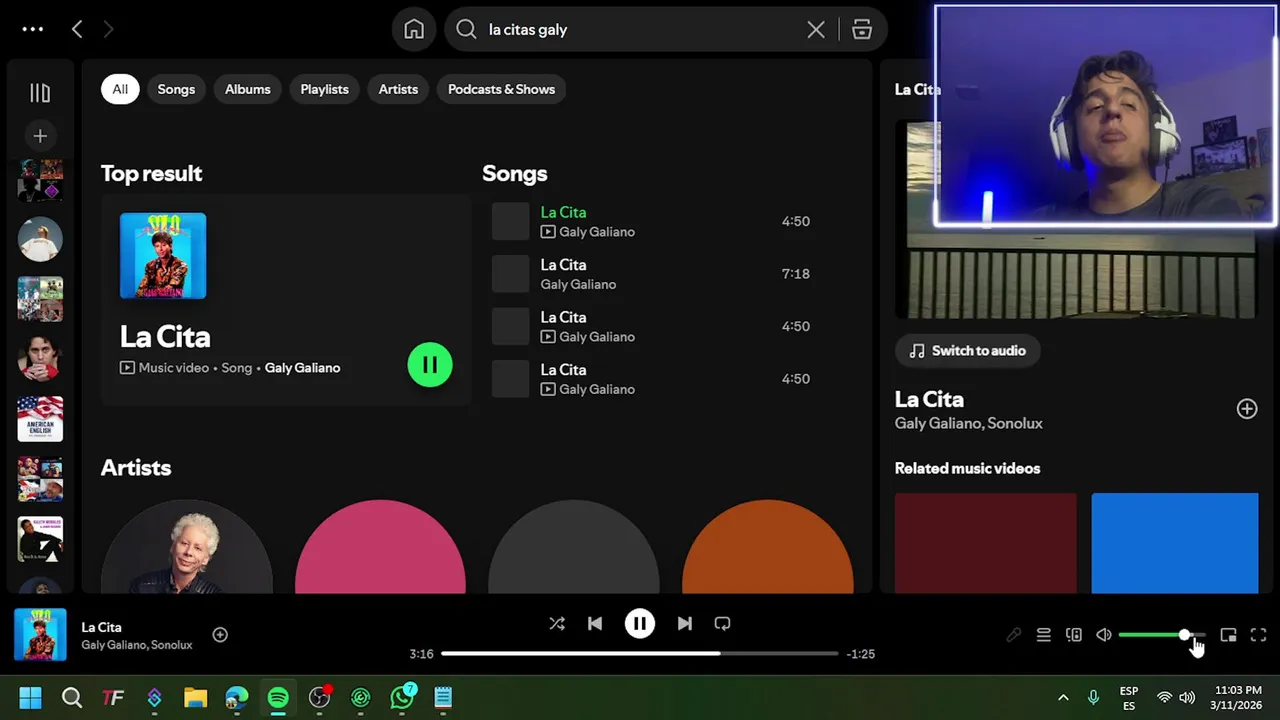Add now-playing track to Liked Songs
Image resolution: width=1280 pixels, height=720 pixels.
pyautogui.click(x=220, y=635)
